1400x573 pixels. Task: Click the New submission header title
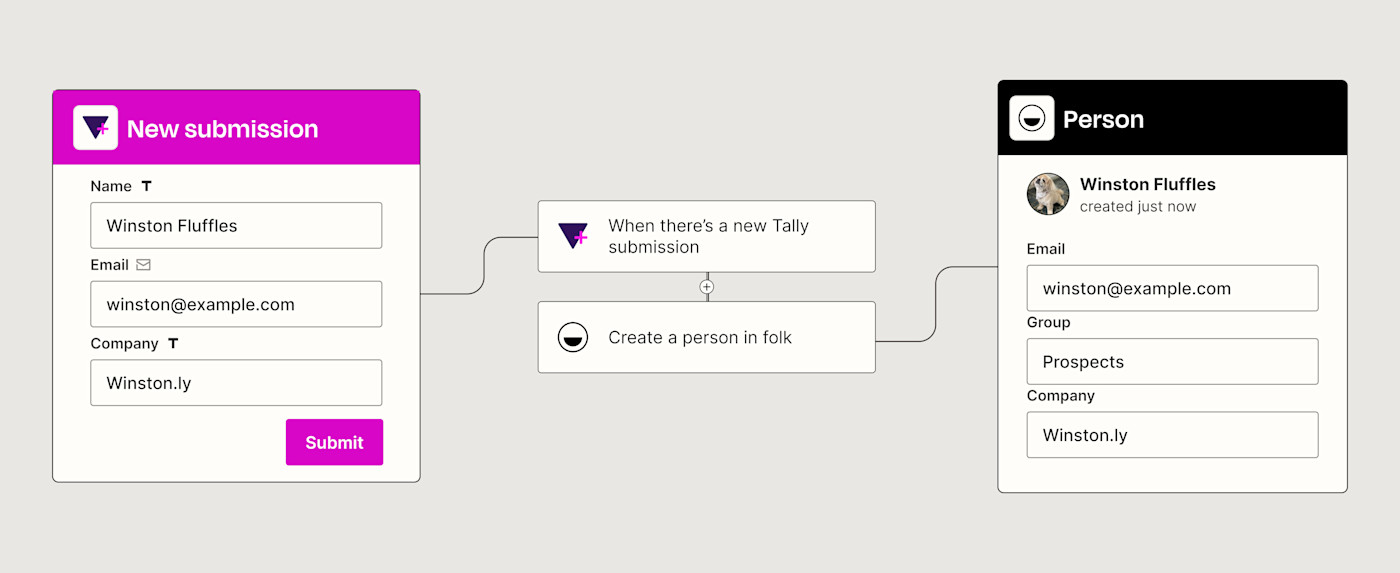(x=222, y=129)
